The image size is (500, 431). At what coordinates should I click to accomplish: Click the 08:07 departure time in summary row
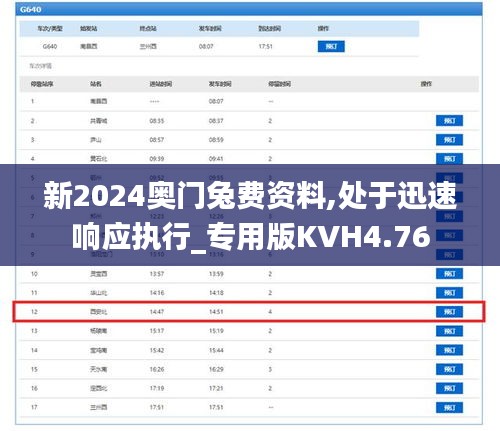206,46
